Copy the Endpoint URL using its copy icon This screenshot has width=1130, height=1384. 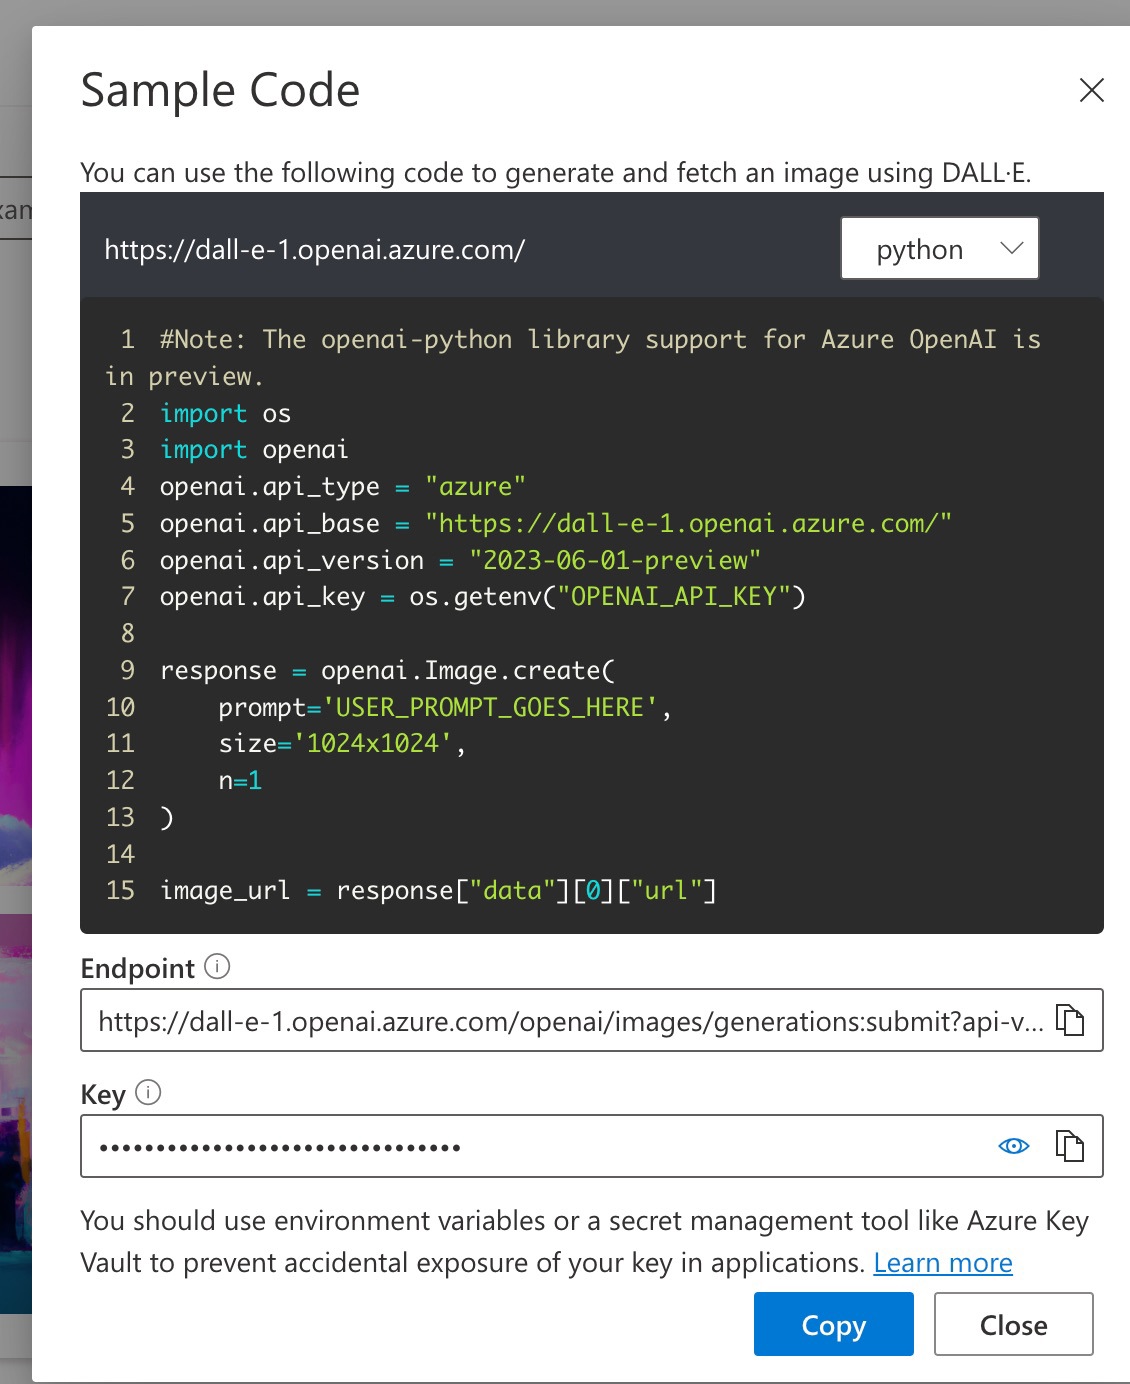coord(1070,1020)
